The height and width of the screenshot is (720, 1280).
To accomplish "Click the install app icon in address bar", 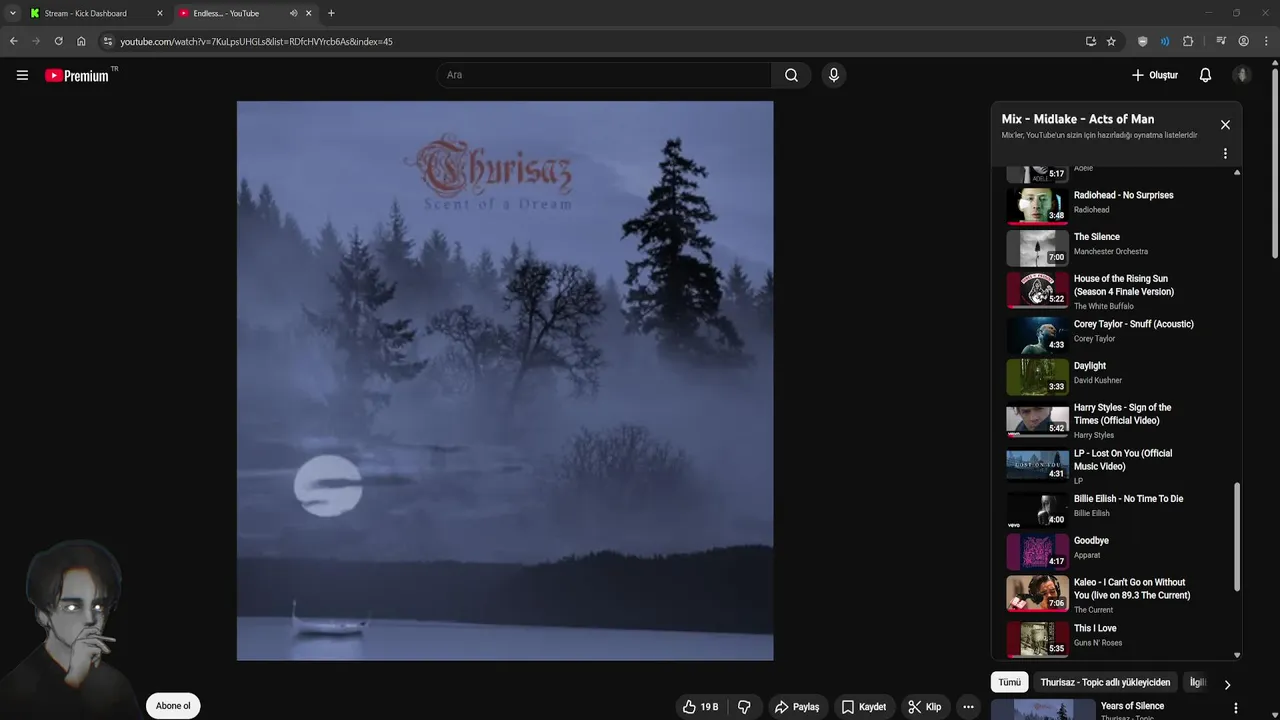I will (1091, 41).
